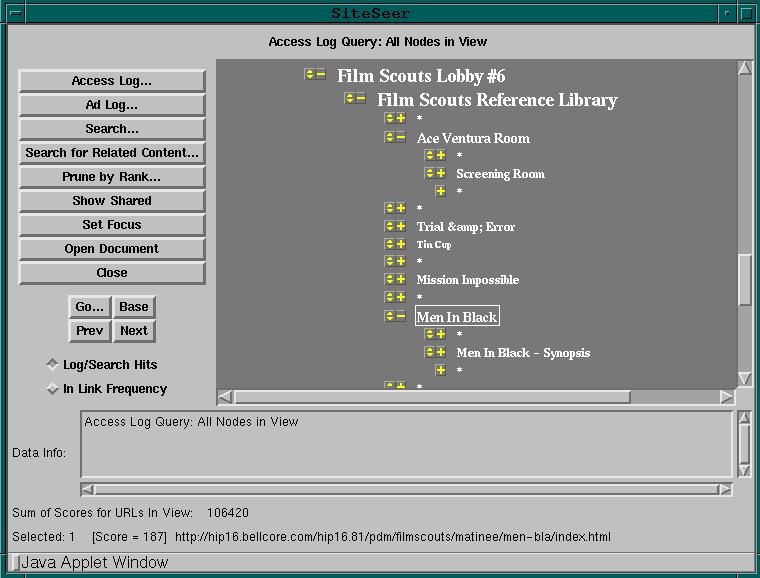
Task: Select the Film Scouts Reference Library tree item
Action: [497, 99]
